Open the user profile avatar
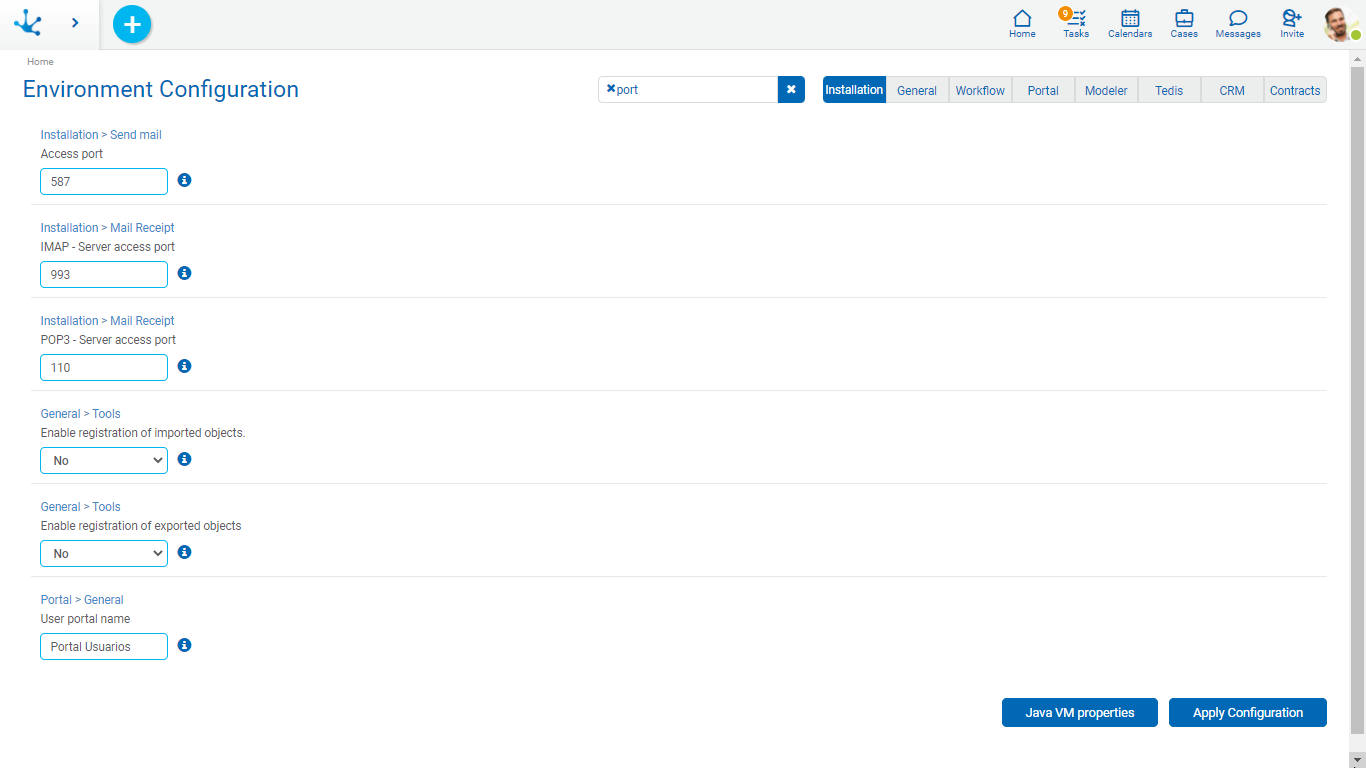1366x768 pixels. 1338,24
